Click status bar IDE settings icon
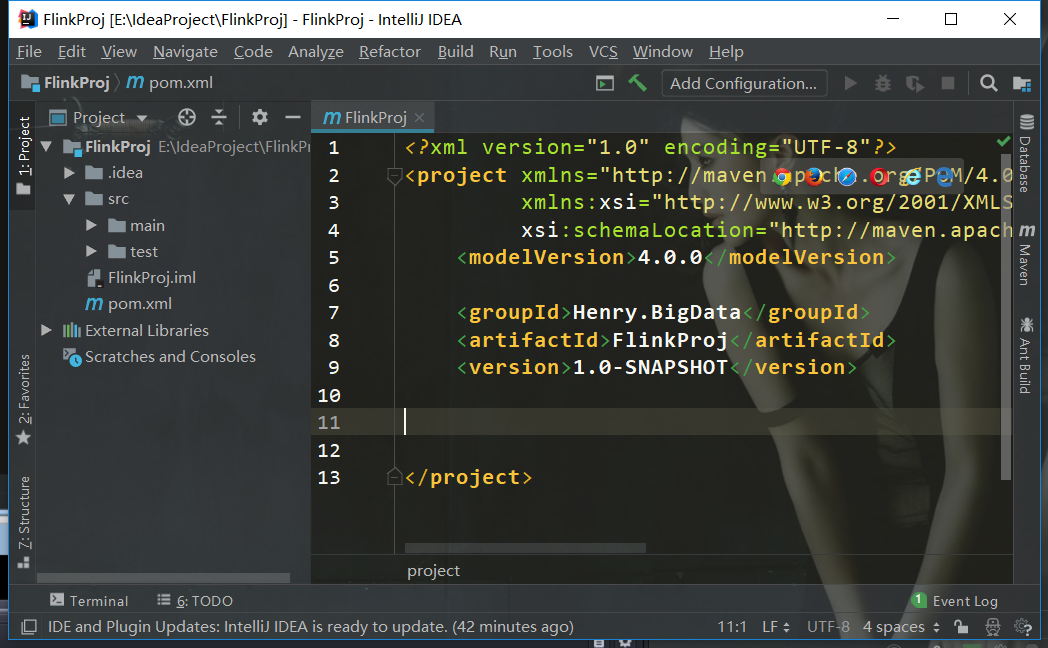 (1023, 627)
